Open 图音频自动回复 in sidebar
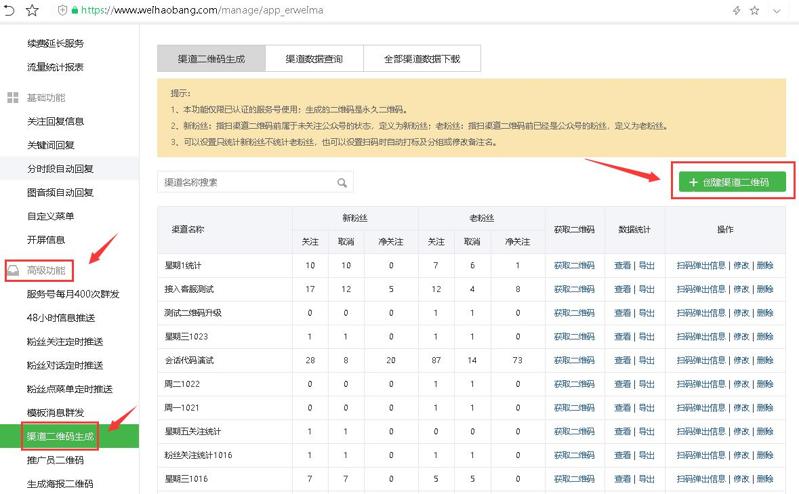The width and height of the screenshot is (799, 494). pos(60,192)
